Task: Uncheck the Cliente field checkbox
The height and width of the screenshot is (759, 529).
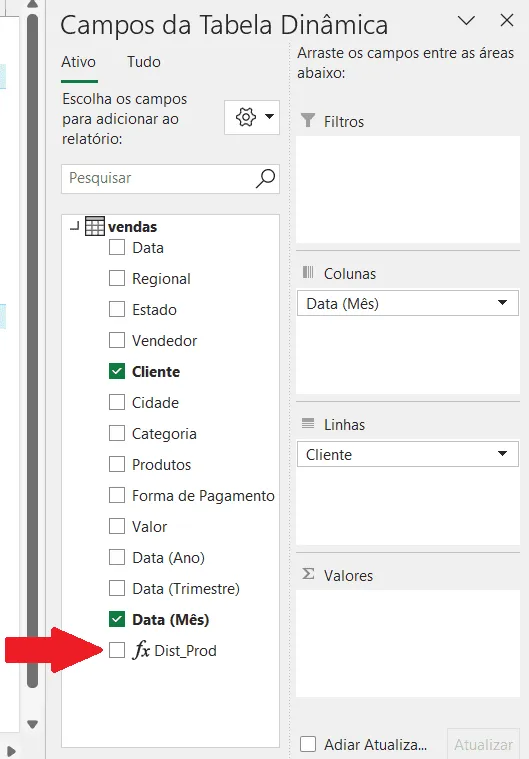Action: pyautogui.click(x=117, y=371)
